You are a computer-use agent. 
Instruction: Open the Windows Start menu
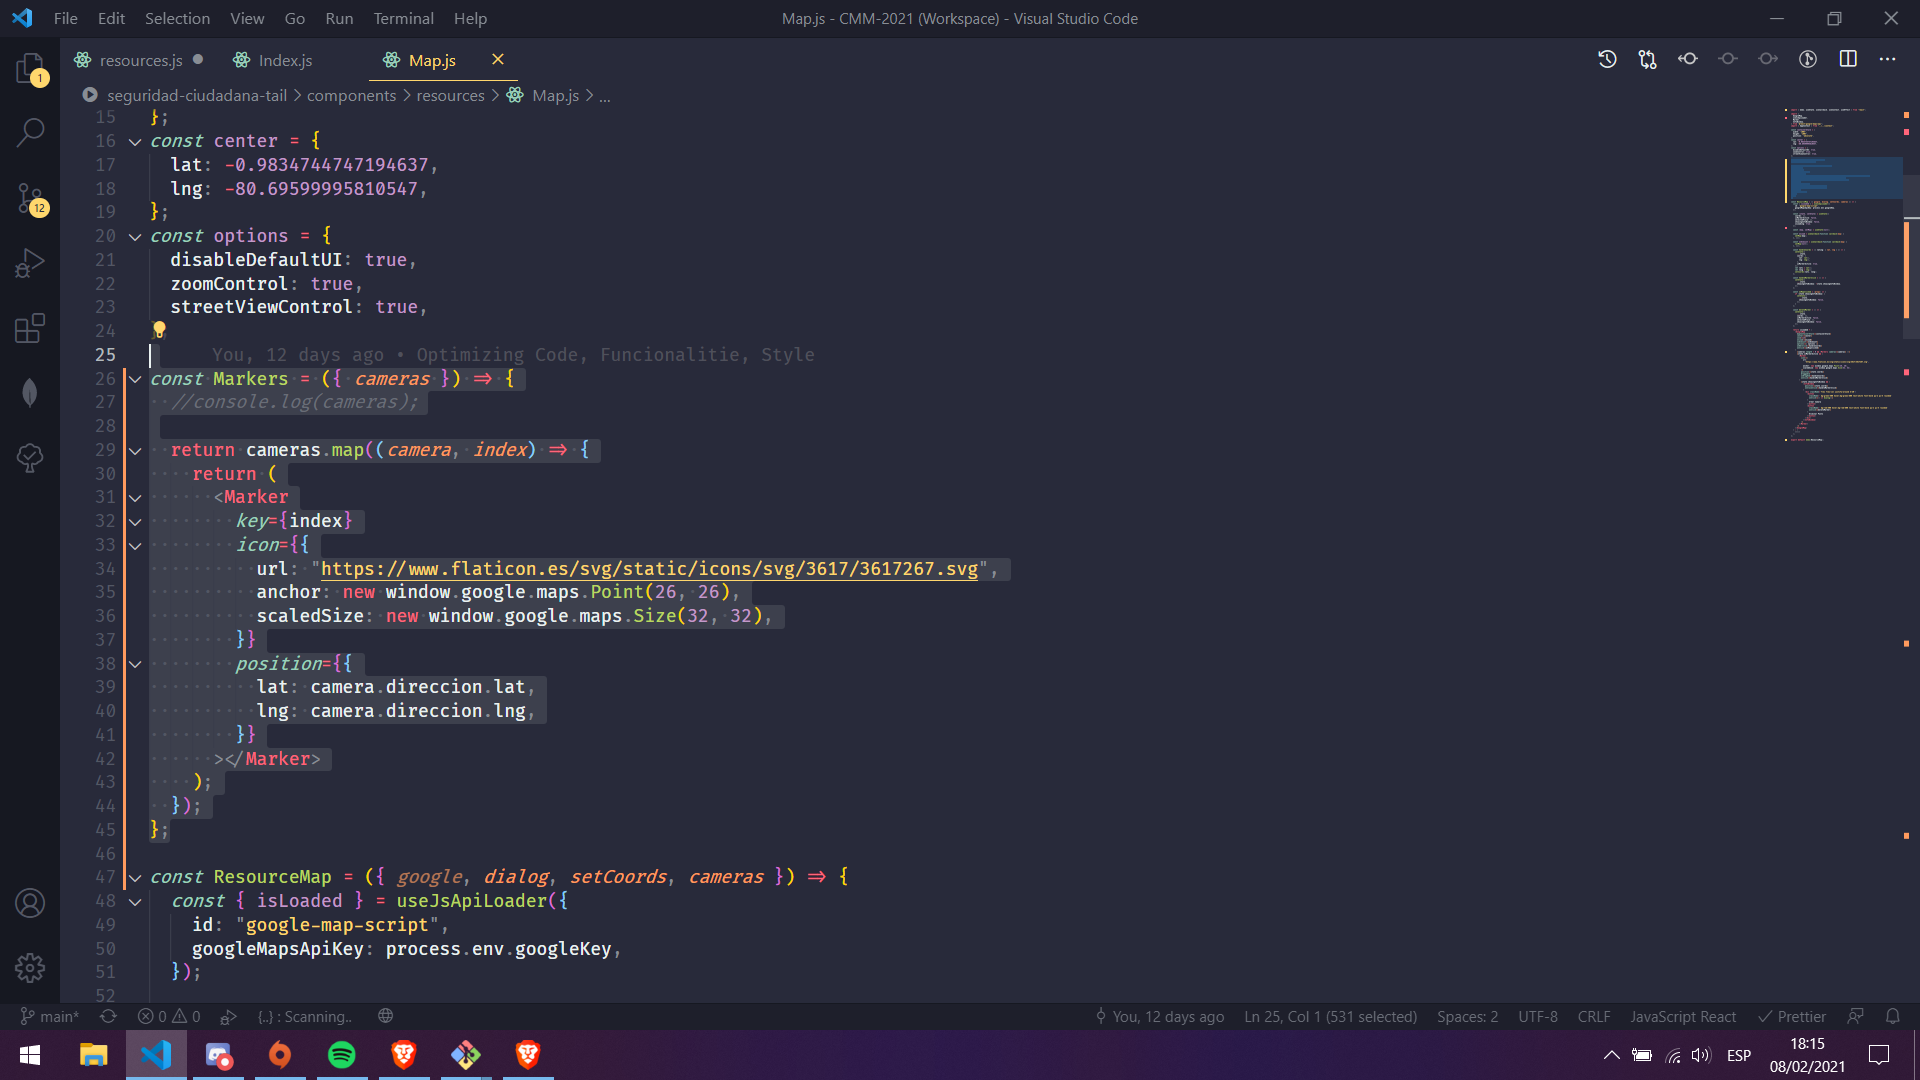tap(30, 1055)
